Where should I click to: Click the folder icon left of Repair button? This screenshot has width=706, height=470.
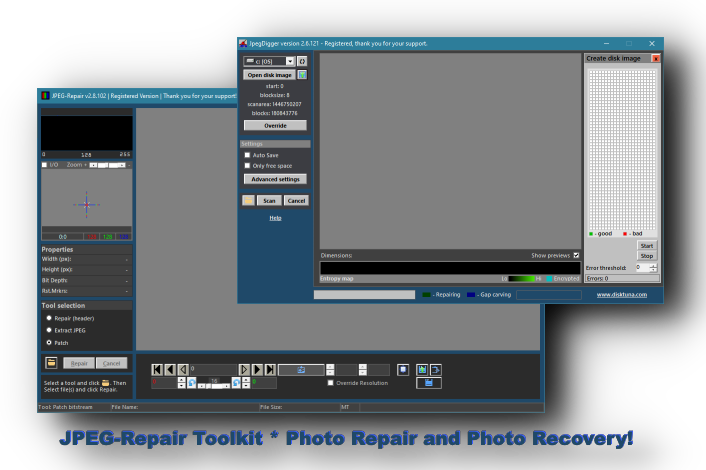(51, 363)
